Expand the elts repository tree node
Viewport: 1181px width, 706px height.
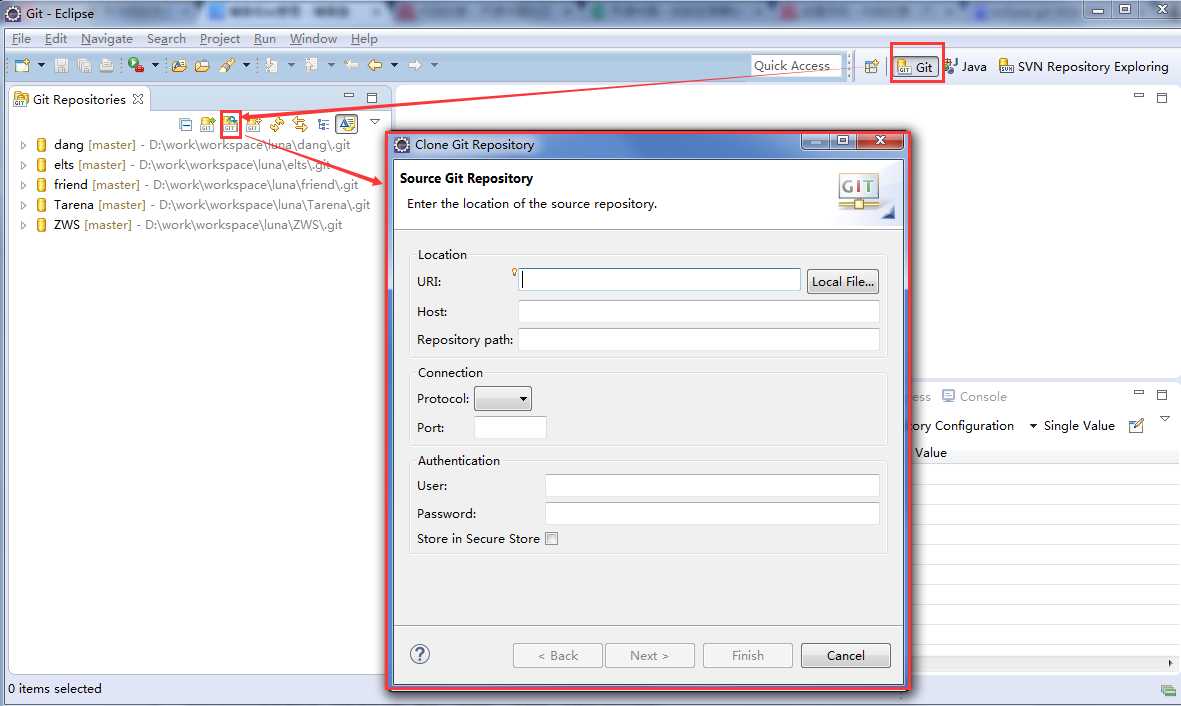pos(23,165)
